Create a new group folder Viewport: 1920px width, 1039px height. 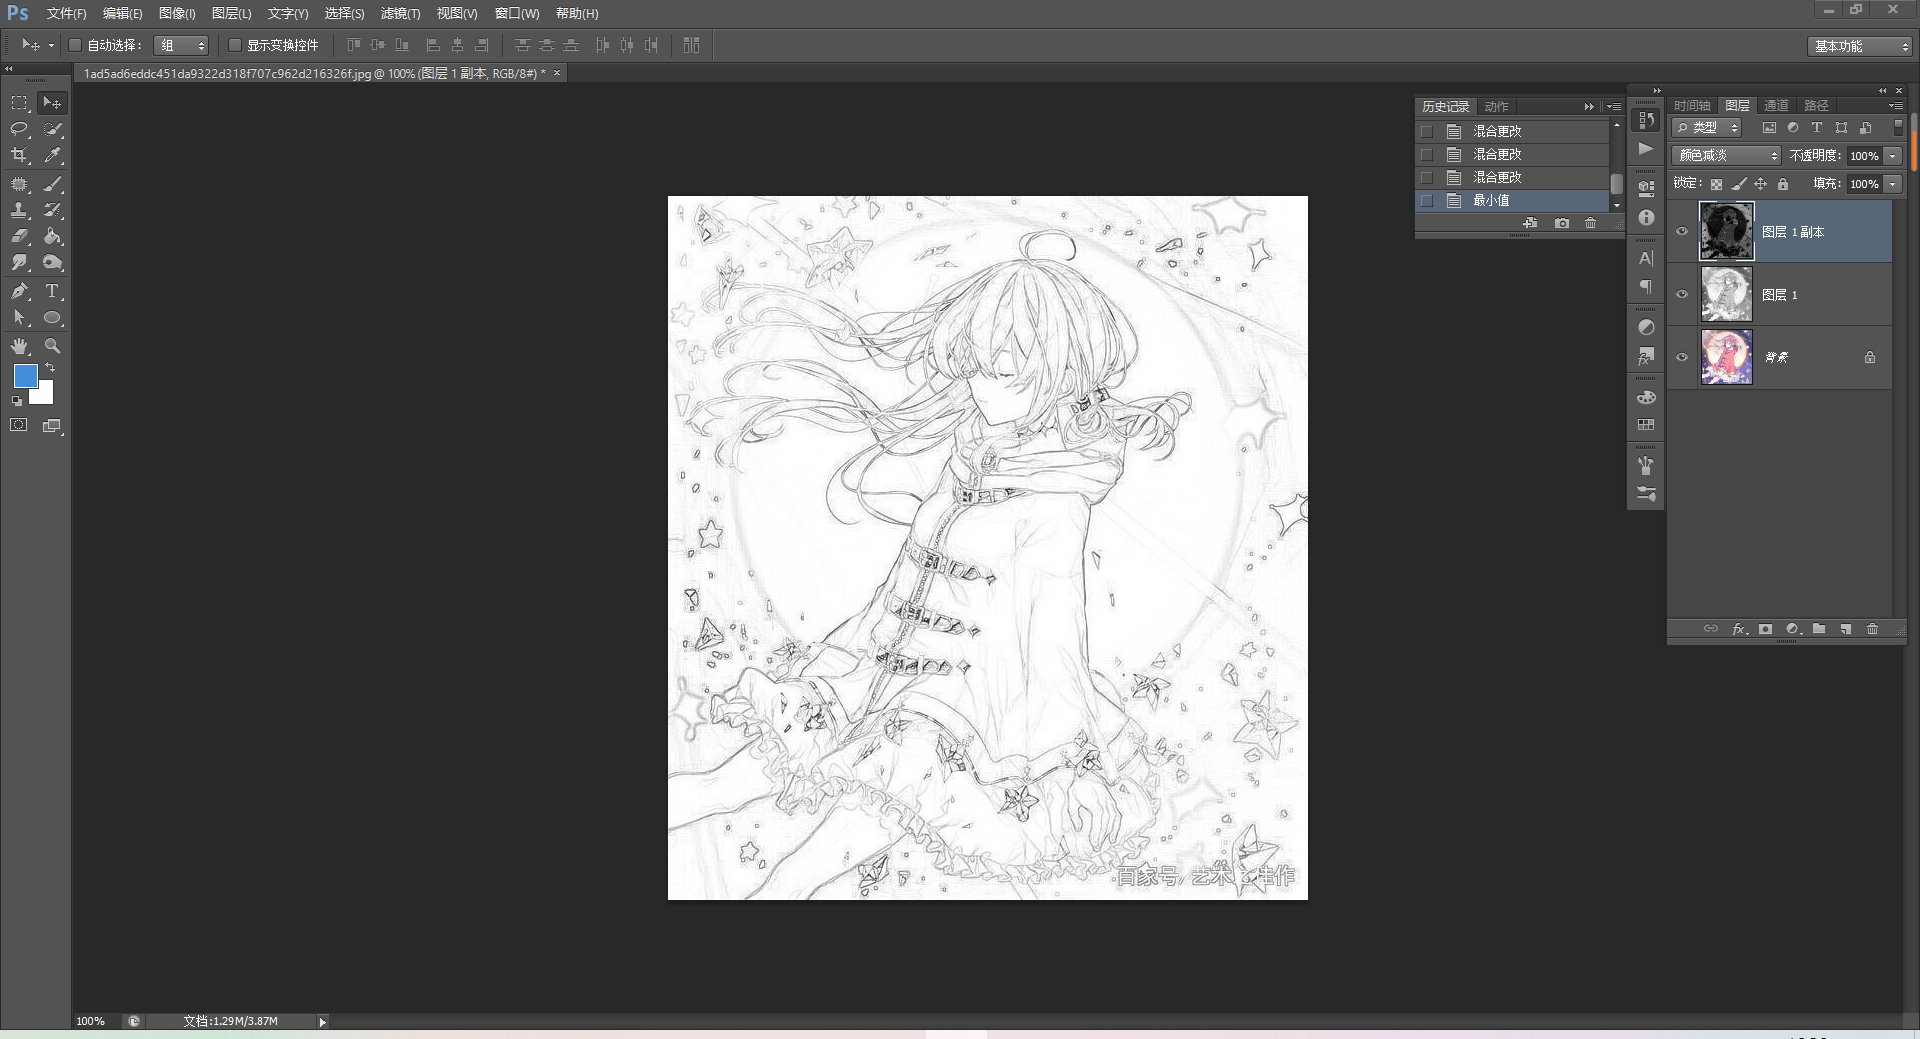pos(1819,629)
